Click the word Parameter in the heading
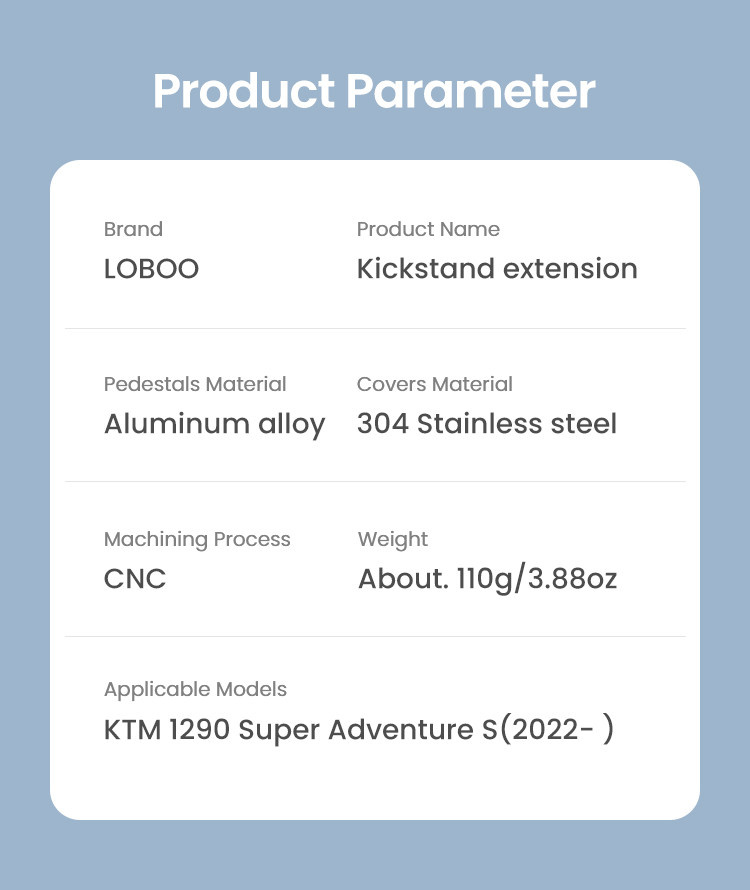 click(x=470, y=92)
